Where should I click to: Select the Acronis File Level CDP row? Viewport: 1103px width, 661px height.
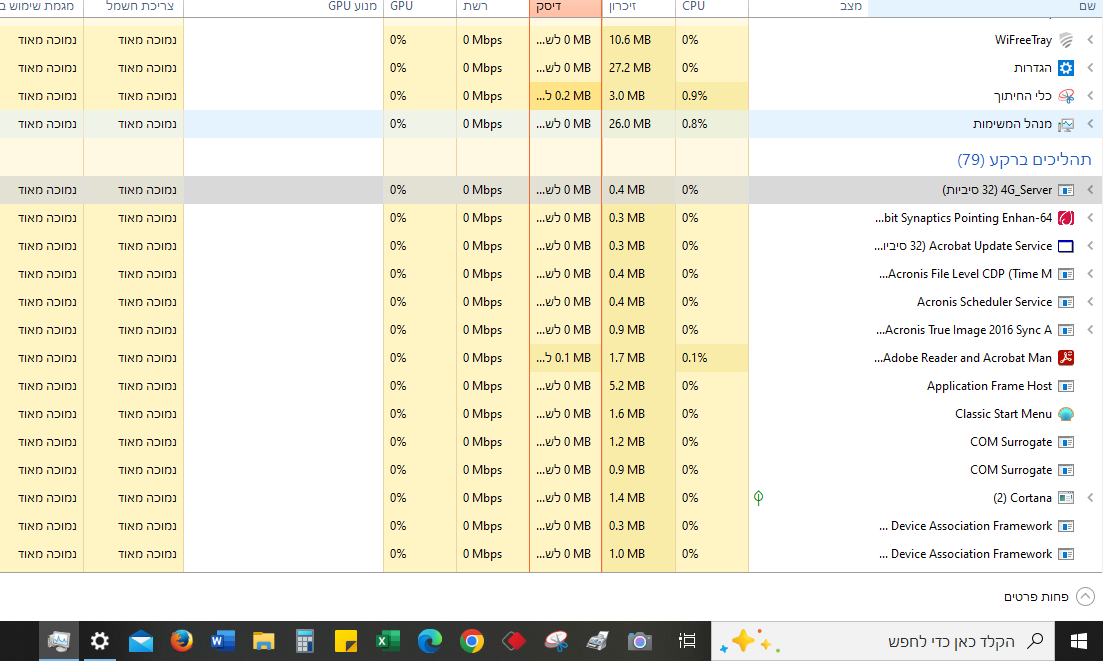[x=552, y=274]
